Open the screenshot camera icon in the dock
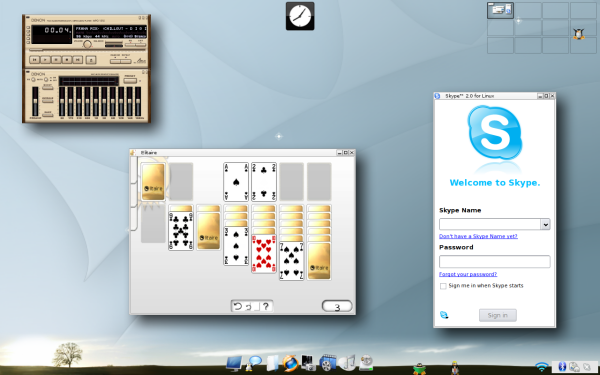The image size is (600, 375). click(308, 363)
